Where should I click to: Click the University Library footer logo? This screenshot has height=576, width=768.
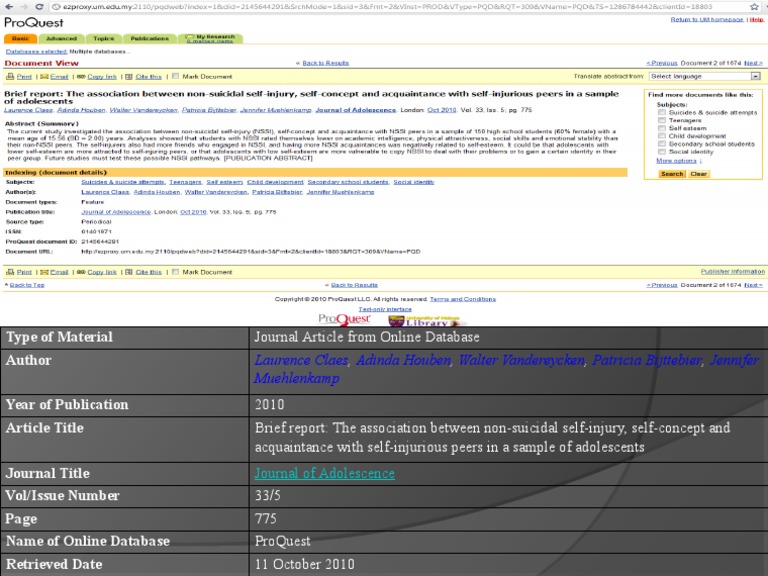point(426,321)
